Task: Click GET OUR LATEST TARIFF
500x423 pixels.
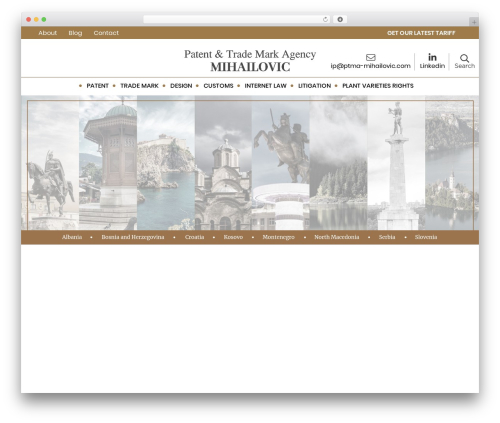Action: (421, 33)
